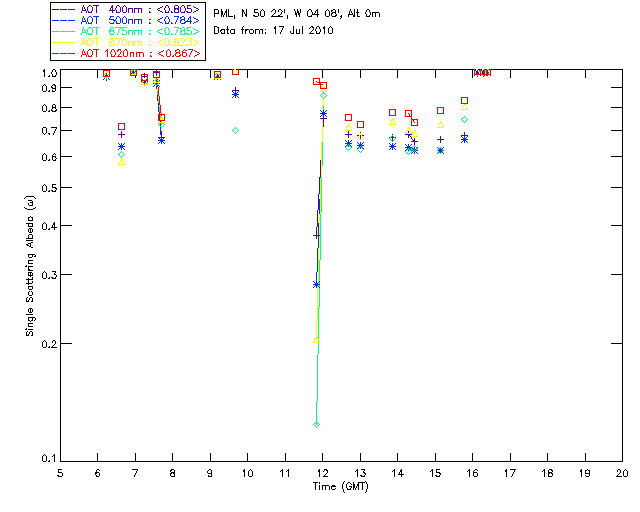Click the 'Time (GMT)' x-axis label
Image resolution: width=640 pixels, height=512 pixels.
pyautogui.click(x=340, y=487)
